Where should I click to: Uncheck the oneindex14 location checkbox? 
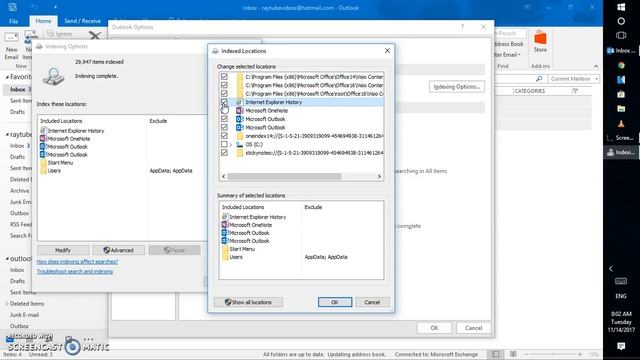click(224, 136)
